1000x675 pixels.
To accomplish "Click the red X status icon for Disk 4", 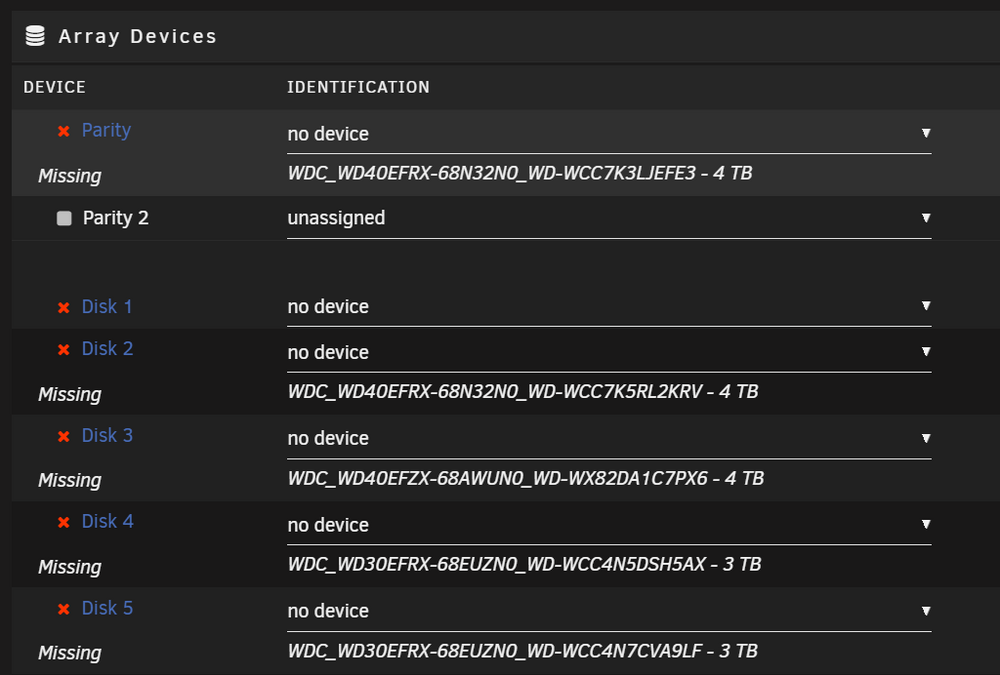I will click(x=64, y=523).
